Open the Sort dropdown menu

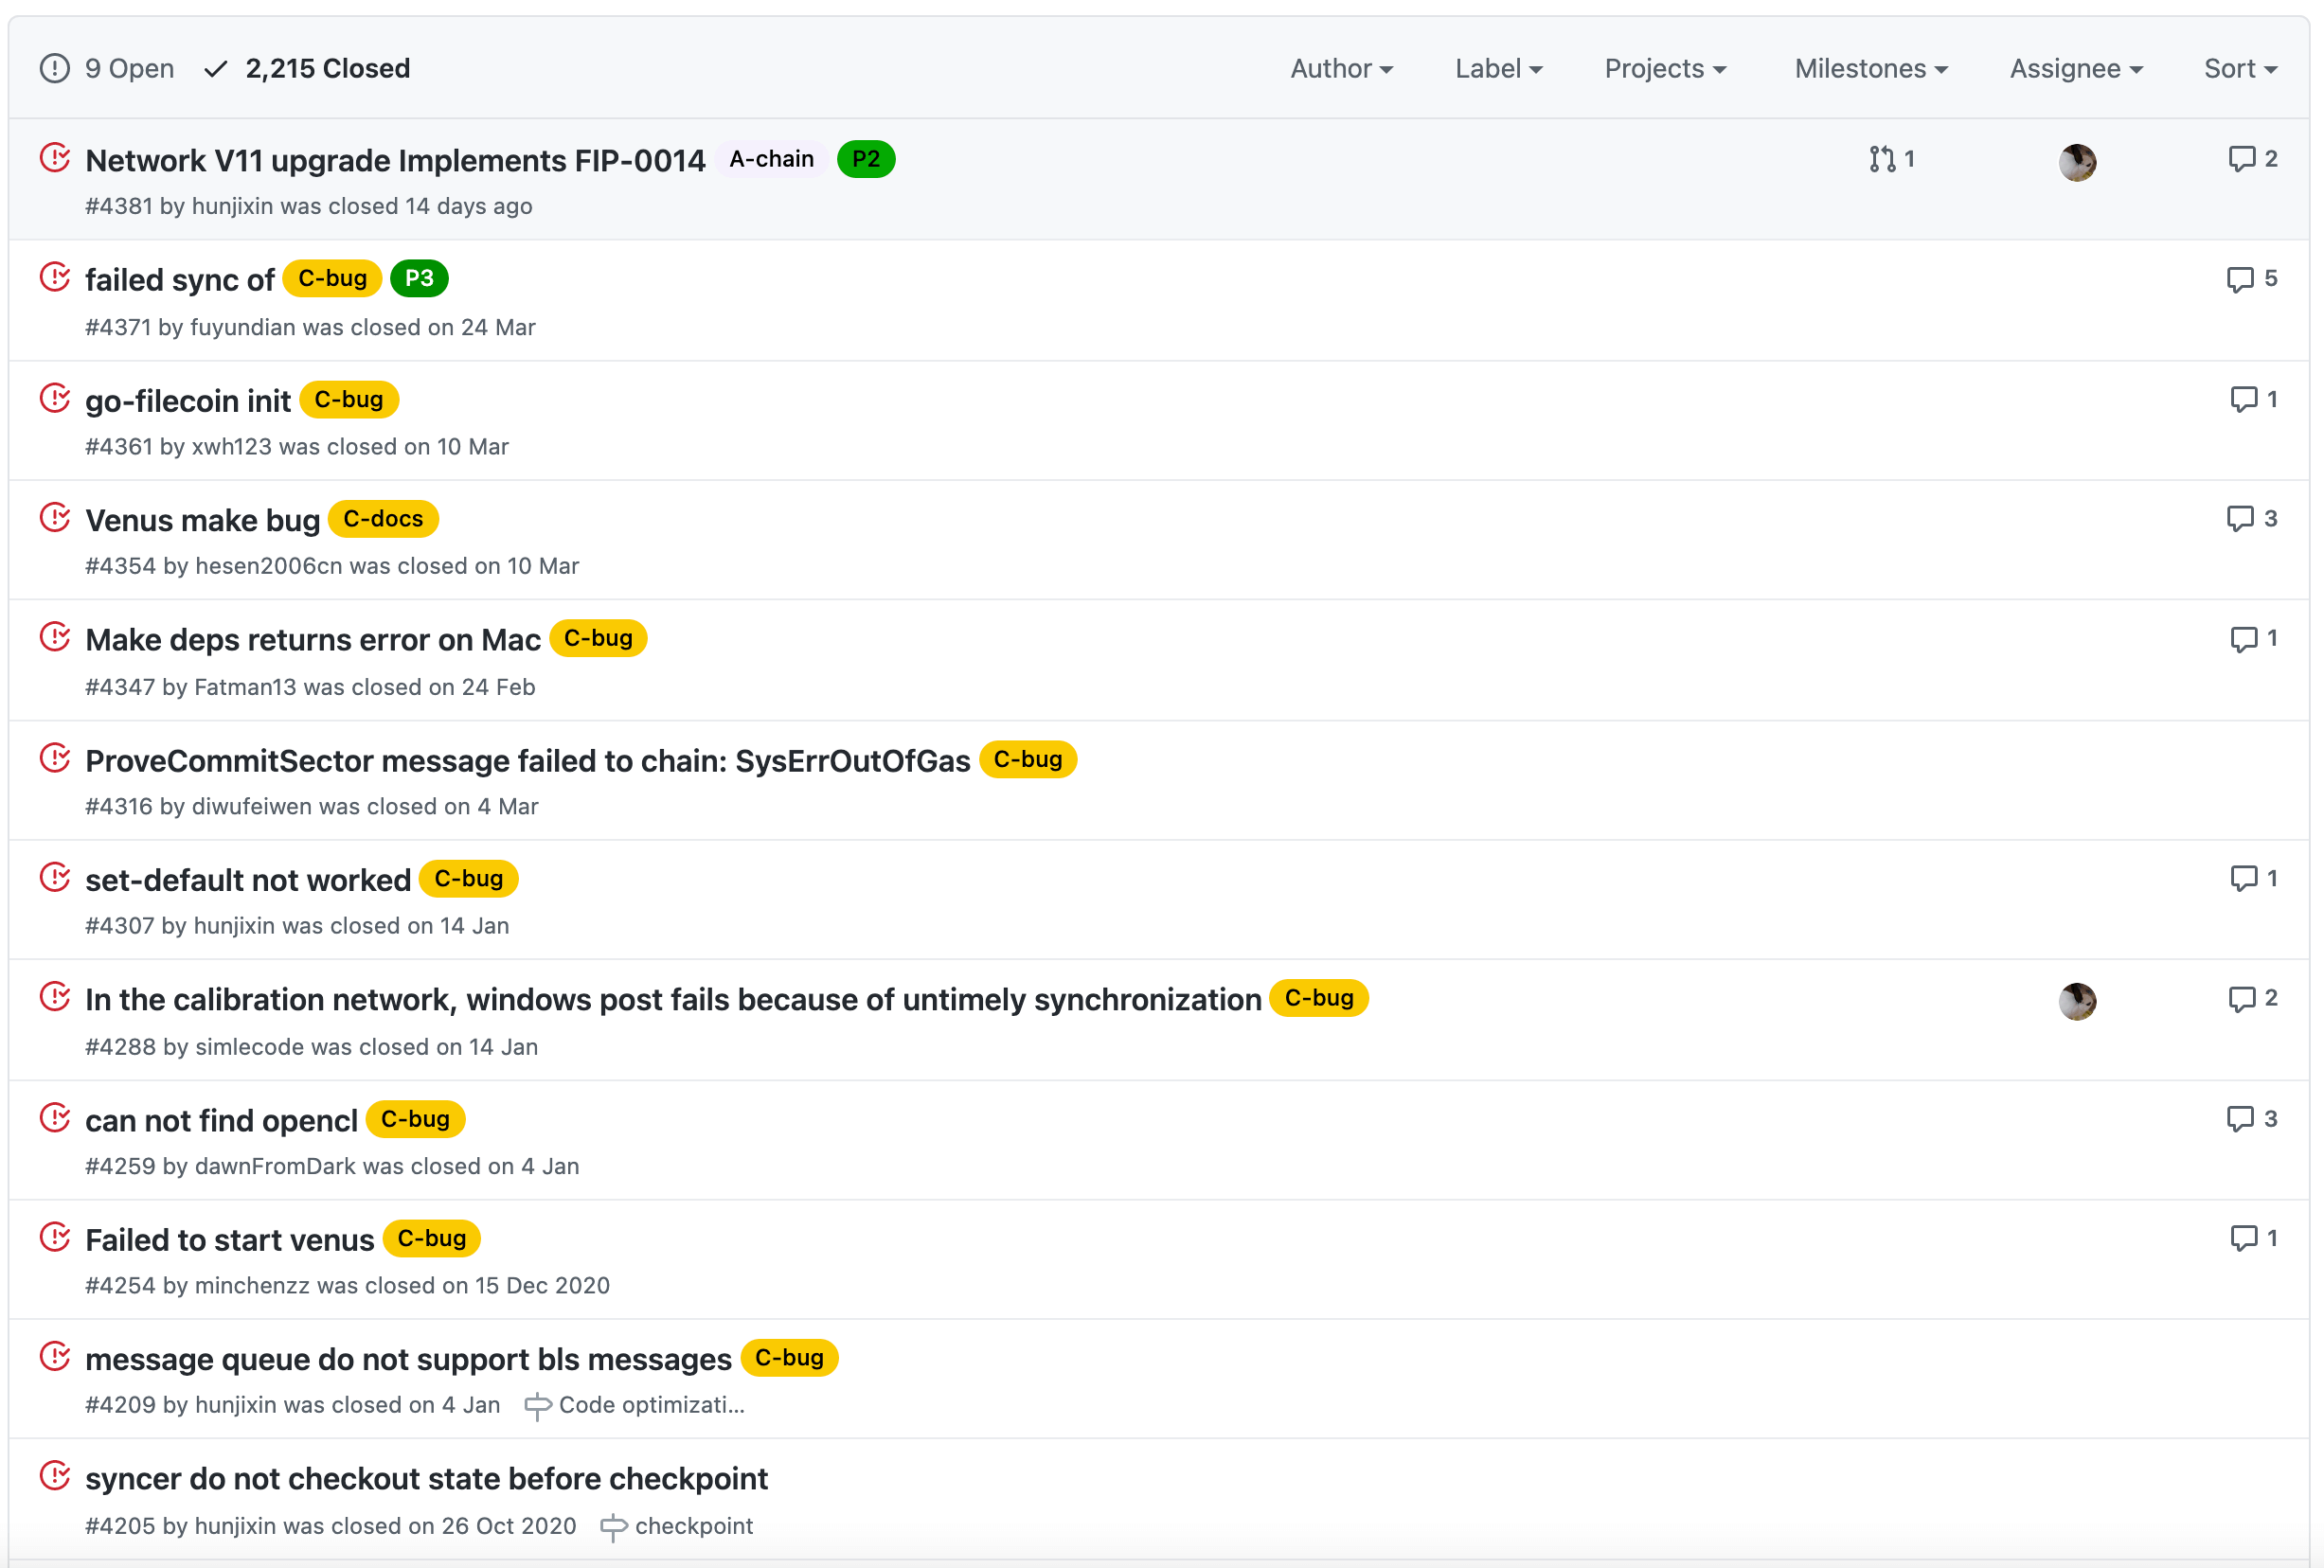click(2240, 69)
